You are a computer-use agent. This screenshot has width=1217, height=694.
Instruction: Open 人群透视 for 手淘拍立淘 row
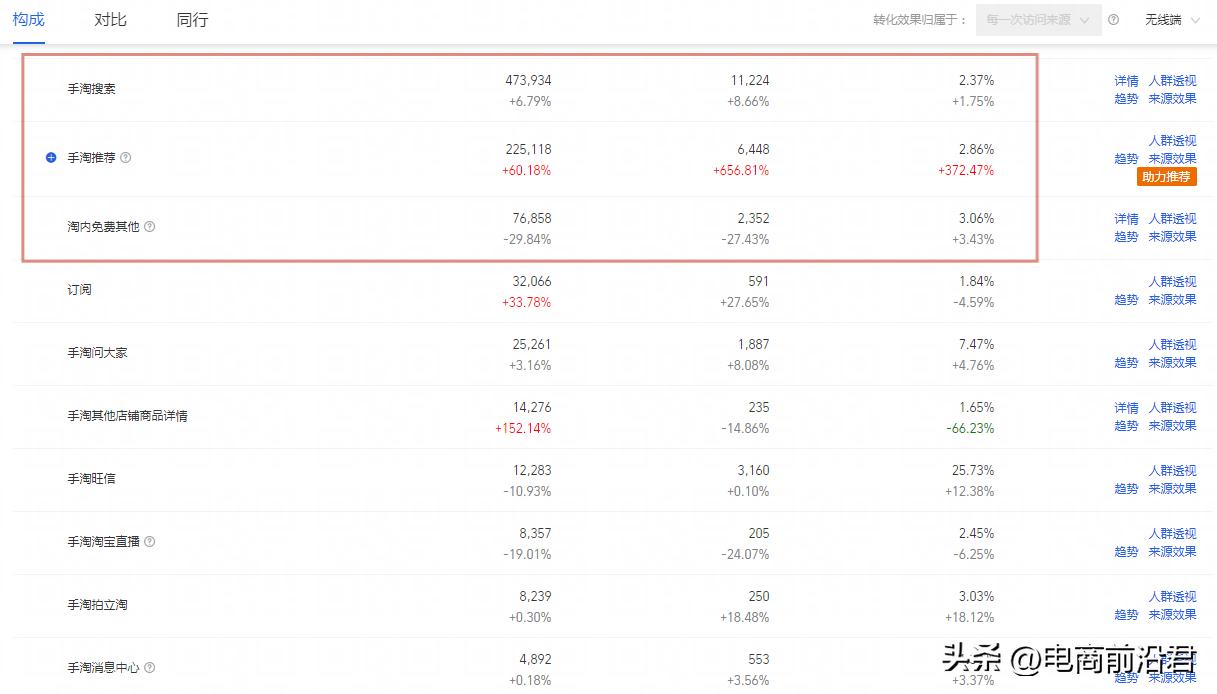(1172, 597)
